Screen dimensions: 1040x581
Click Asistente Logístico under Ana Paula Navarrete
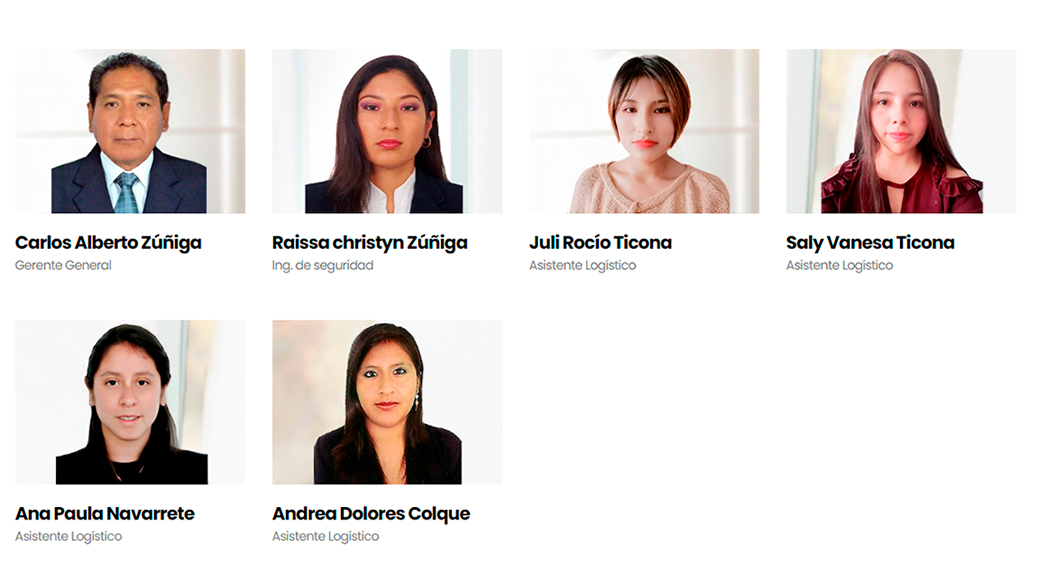tap(68, 537)
